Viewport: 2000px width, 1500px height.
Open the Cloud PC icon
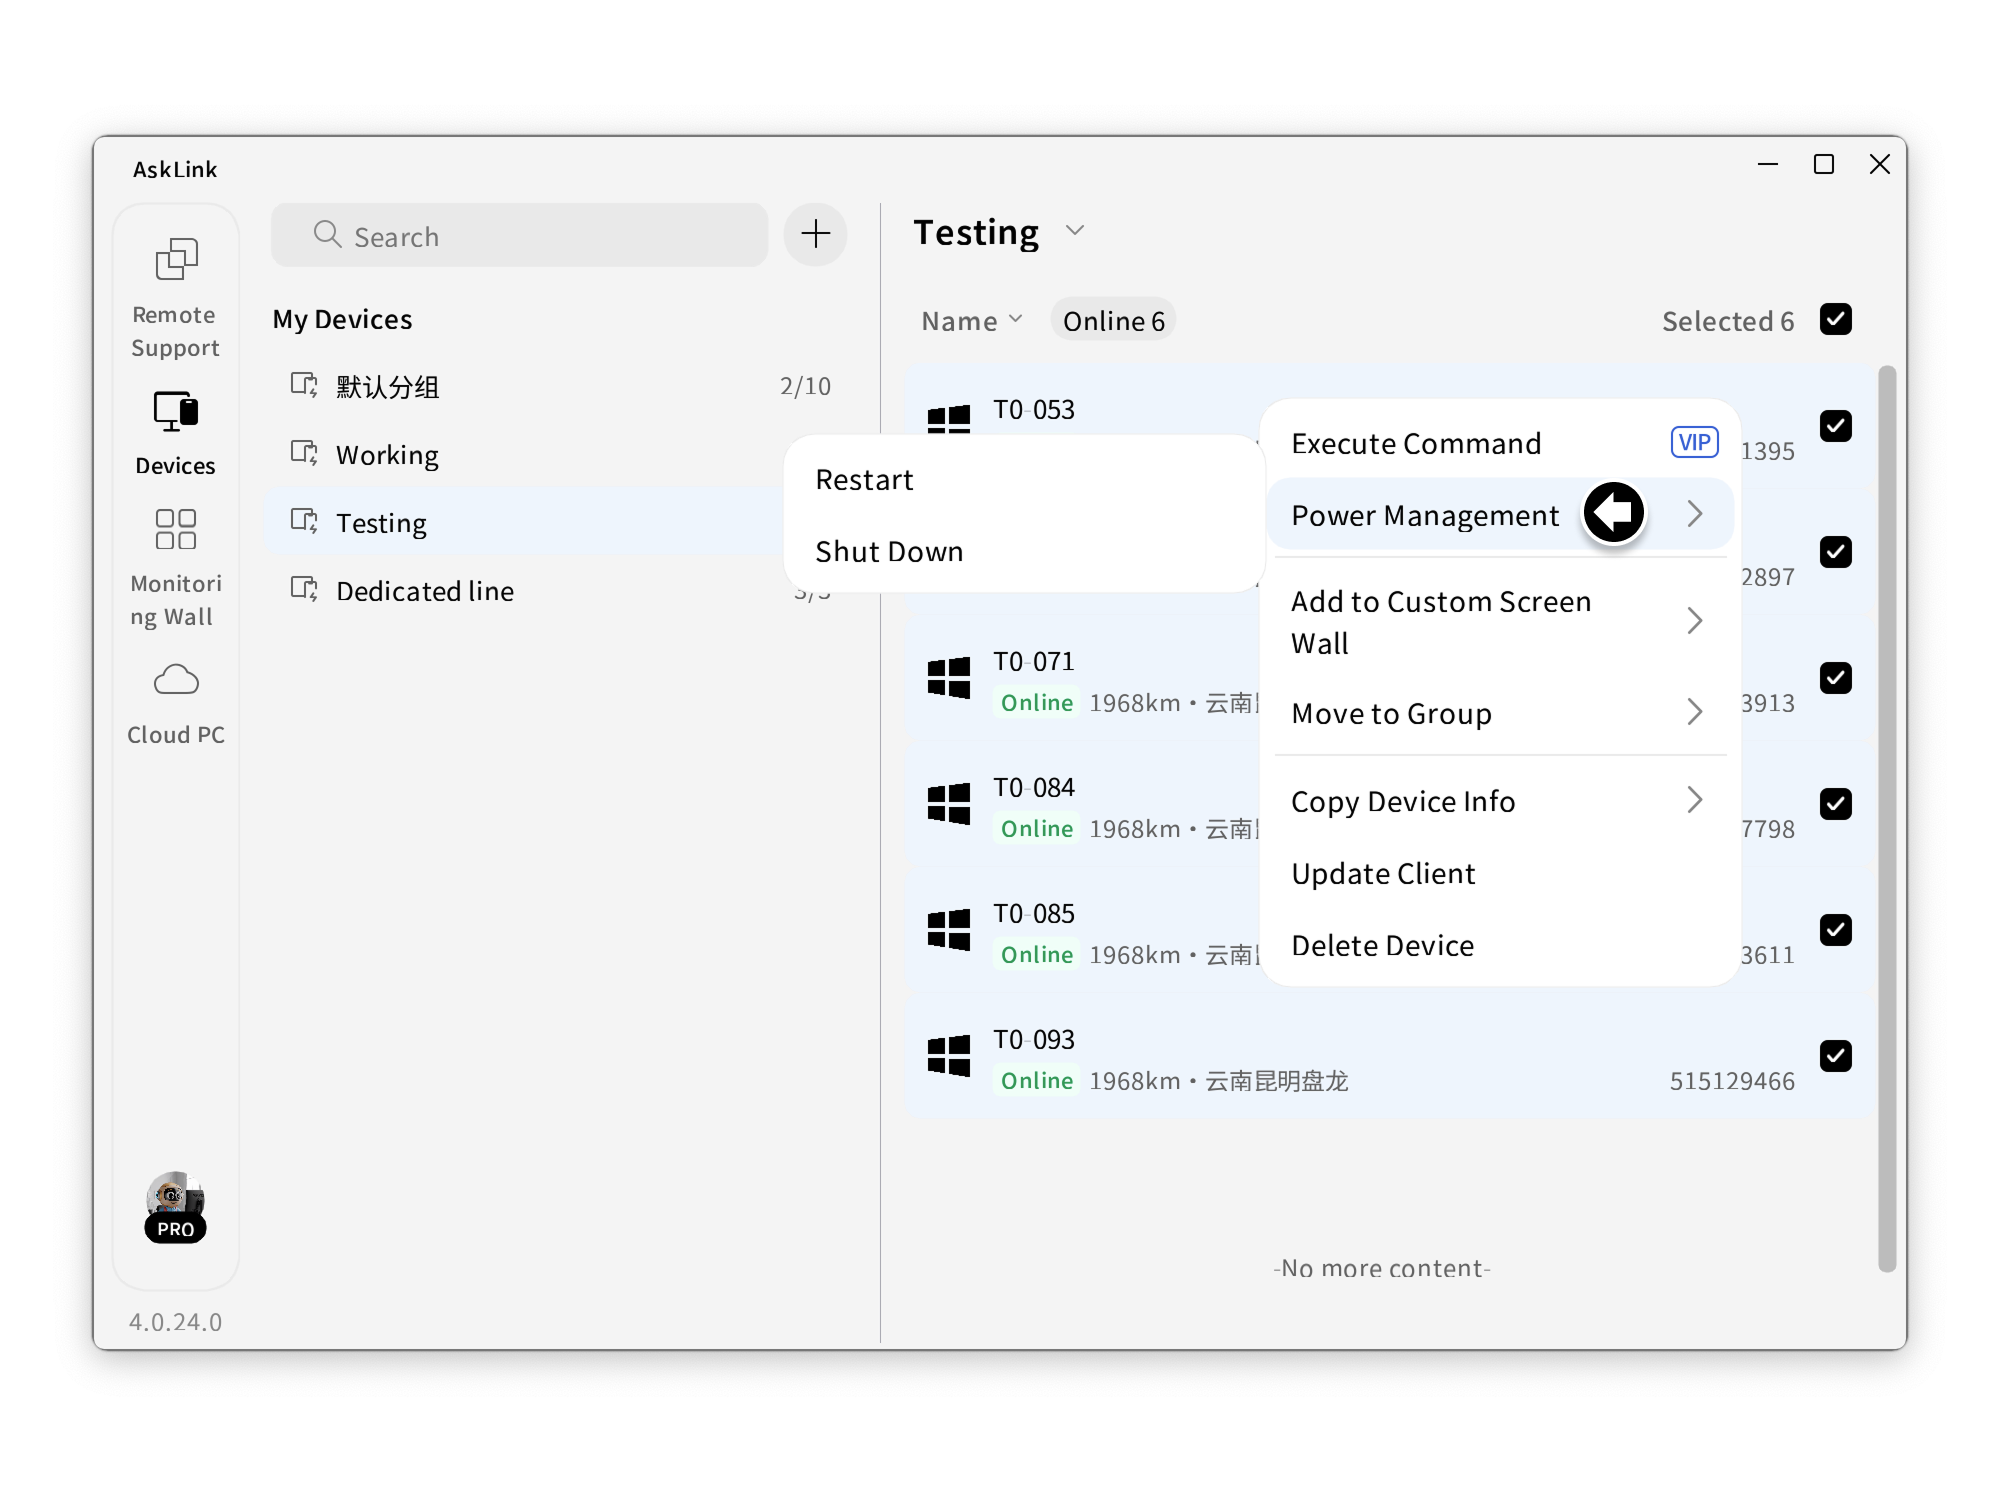[x=176, y=681]
